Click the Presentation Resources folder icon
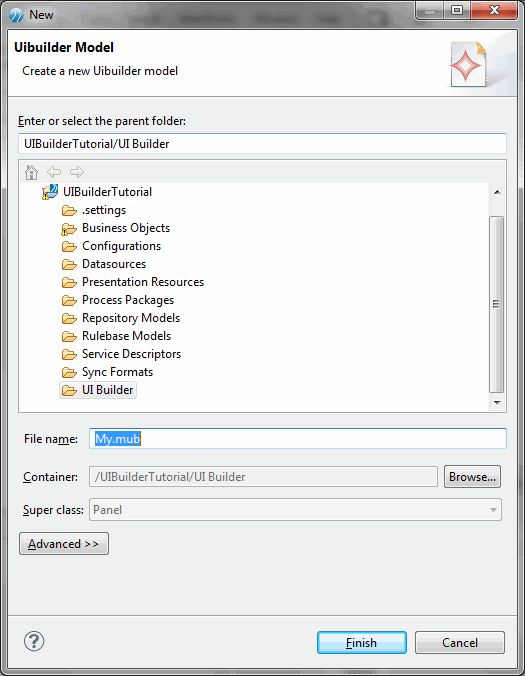 tap(69, 282)
